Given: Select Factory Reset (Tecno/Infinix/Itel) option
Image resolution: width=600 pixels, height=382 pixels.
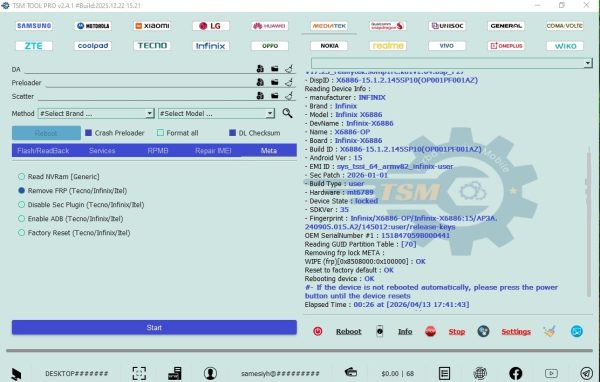Looking at the screenshot, I should point(21,233).
